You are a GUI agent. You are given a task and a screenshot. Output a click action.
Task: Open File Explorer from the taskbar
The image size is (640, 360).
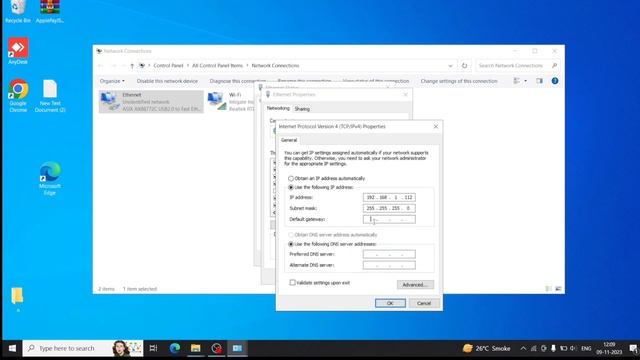tap(196, 348)
